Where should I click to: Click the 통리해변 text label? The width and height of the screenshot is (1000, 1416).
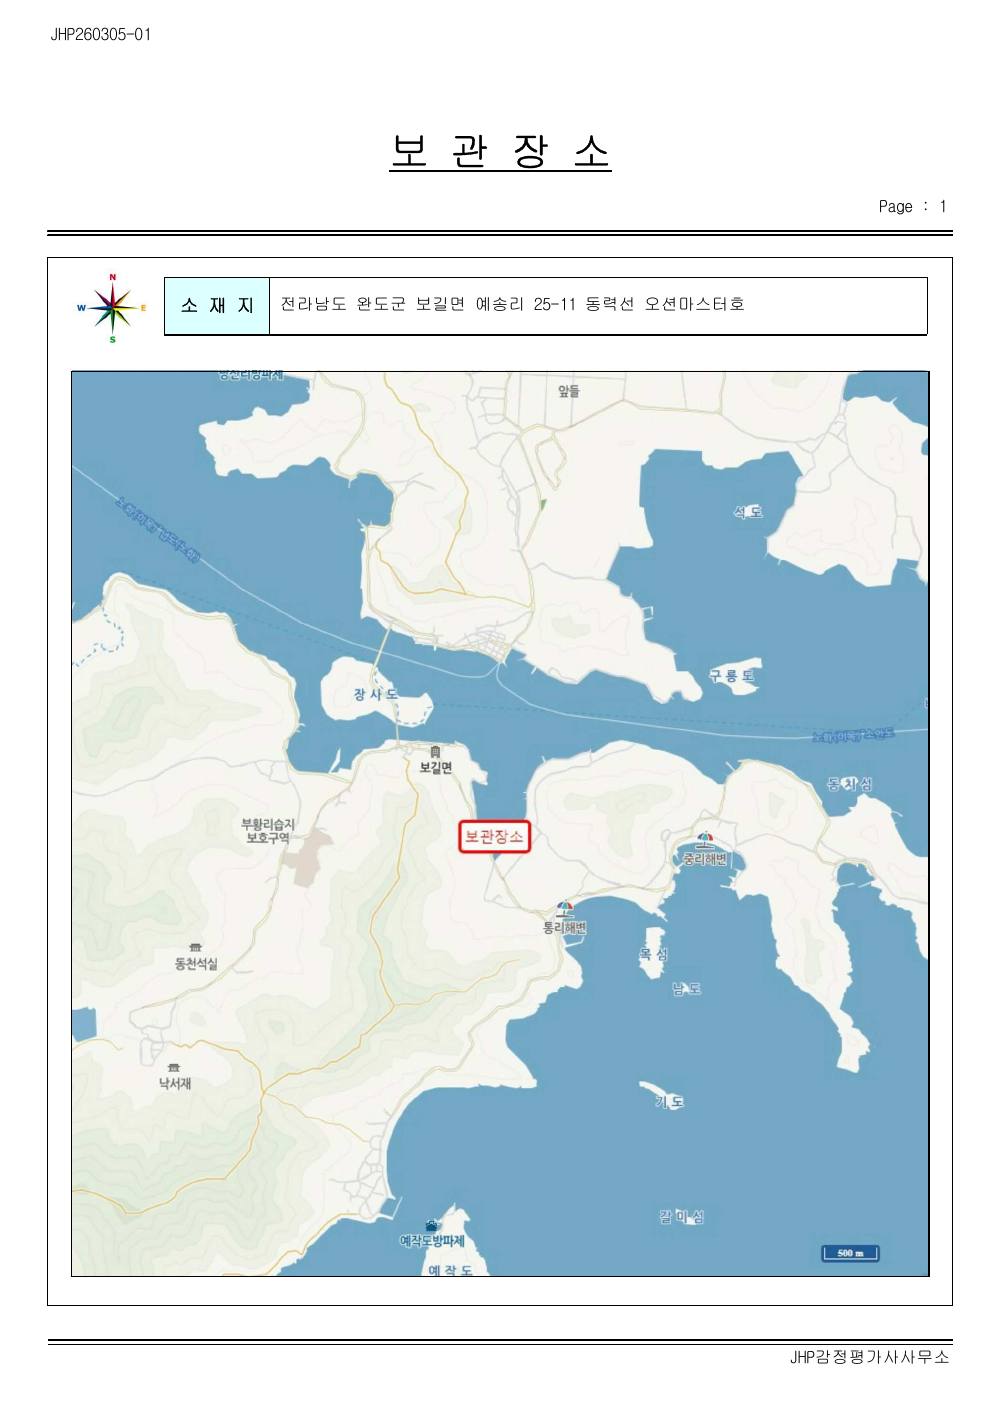pos(564,928)
